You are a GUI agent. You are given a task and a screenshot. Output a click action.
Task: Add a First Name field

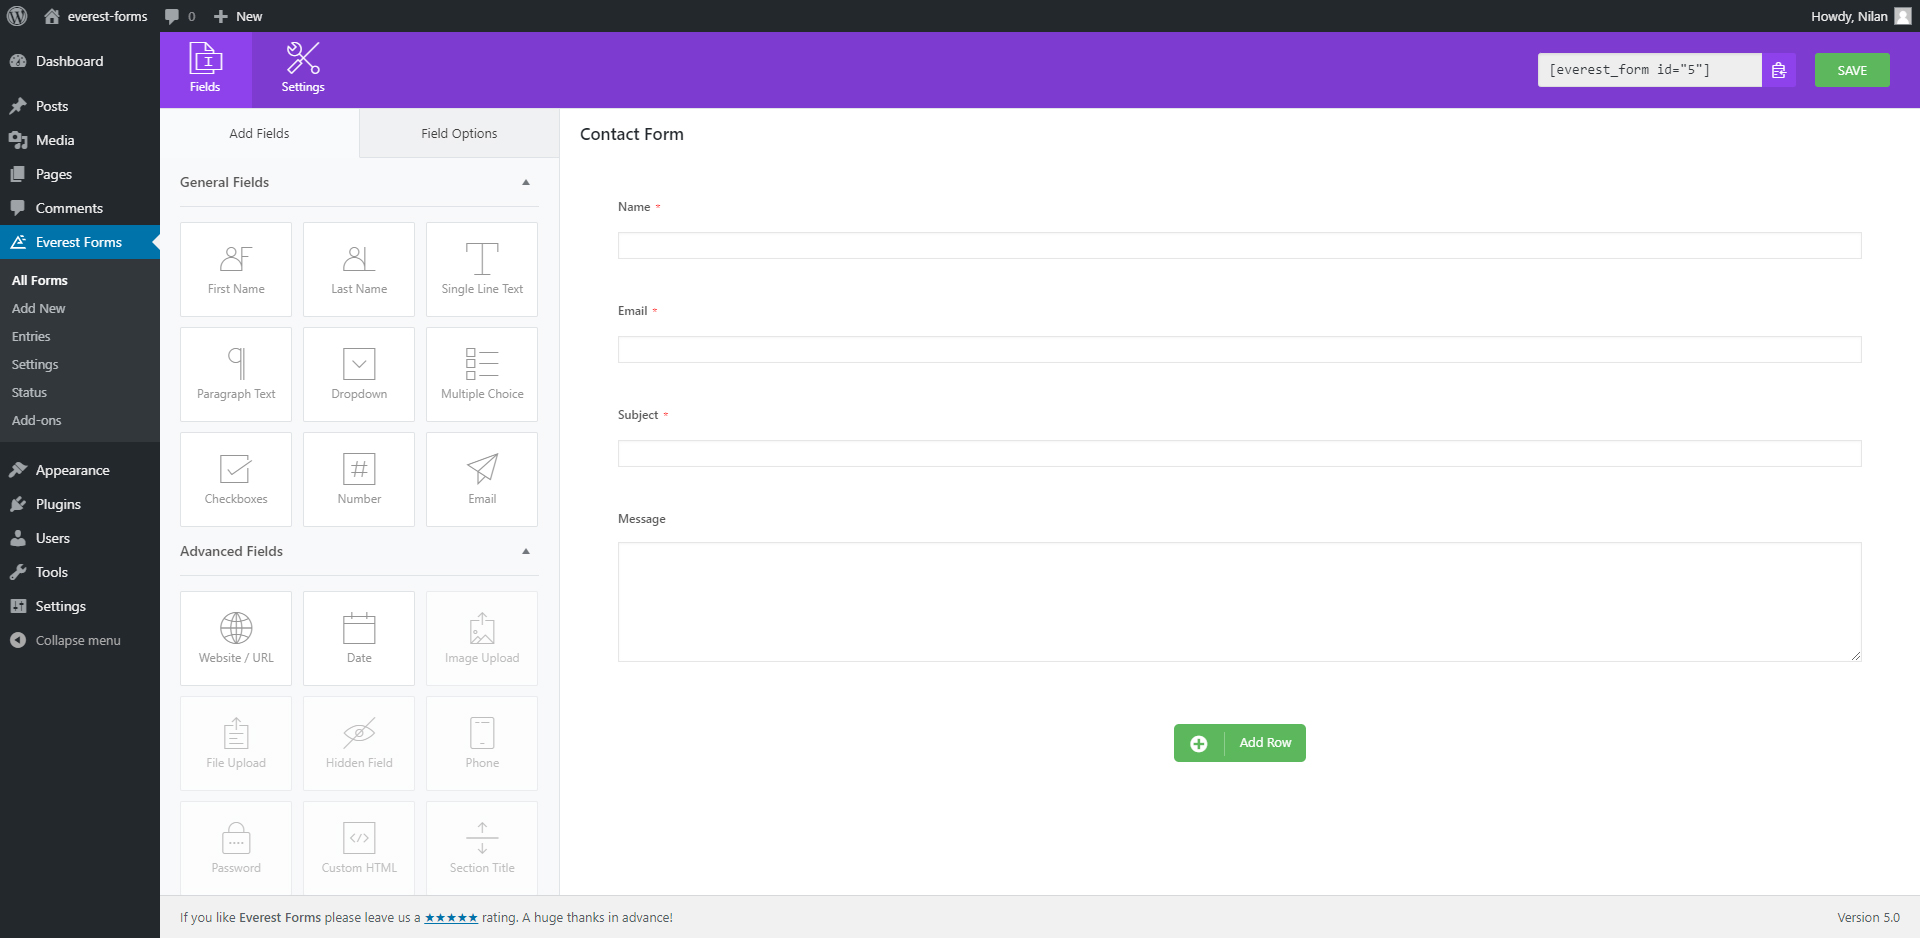pos(236,269)
